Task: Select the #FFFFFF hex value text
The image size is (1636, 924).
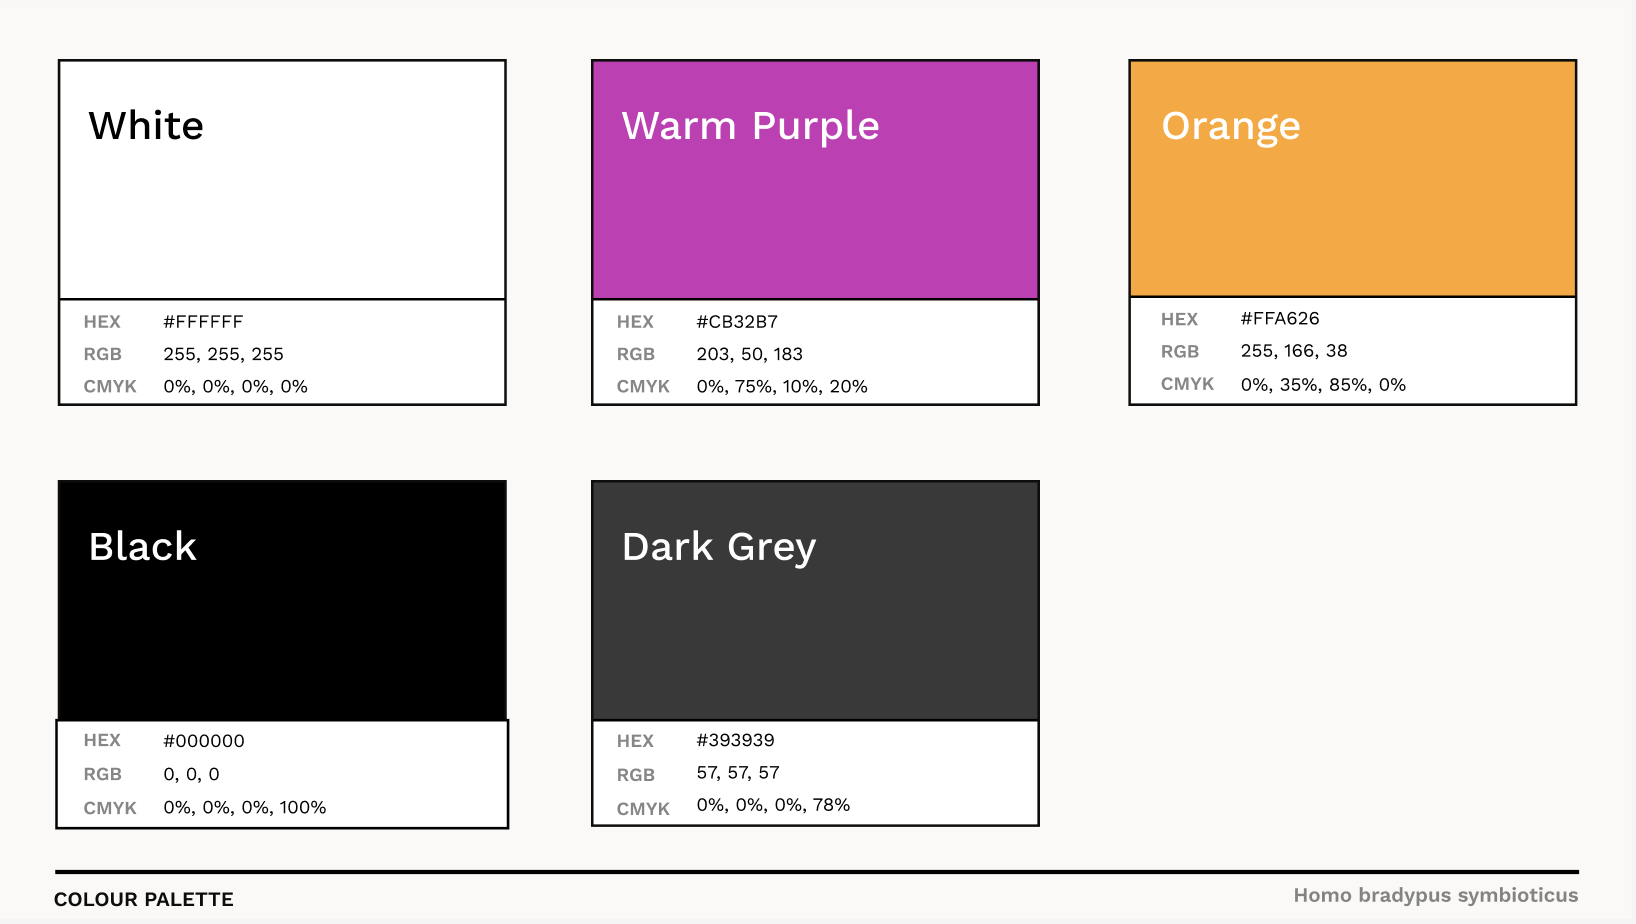Action: pyautogui.click(x=203, y=322)
